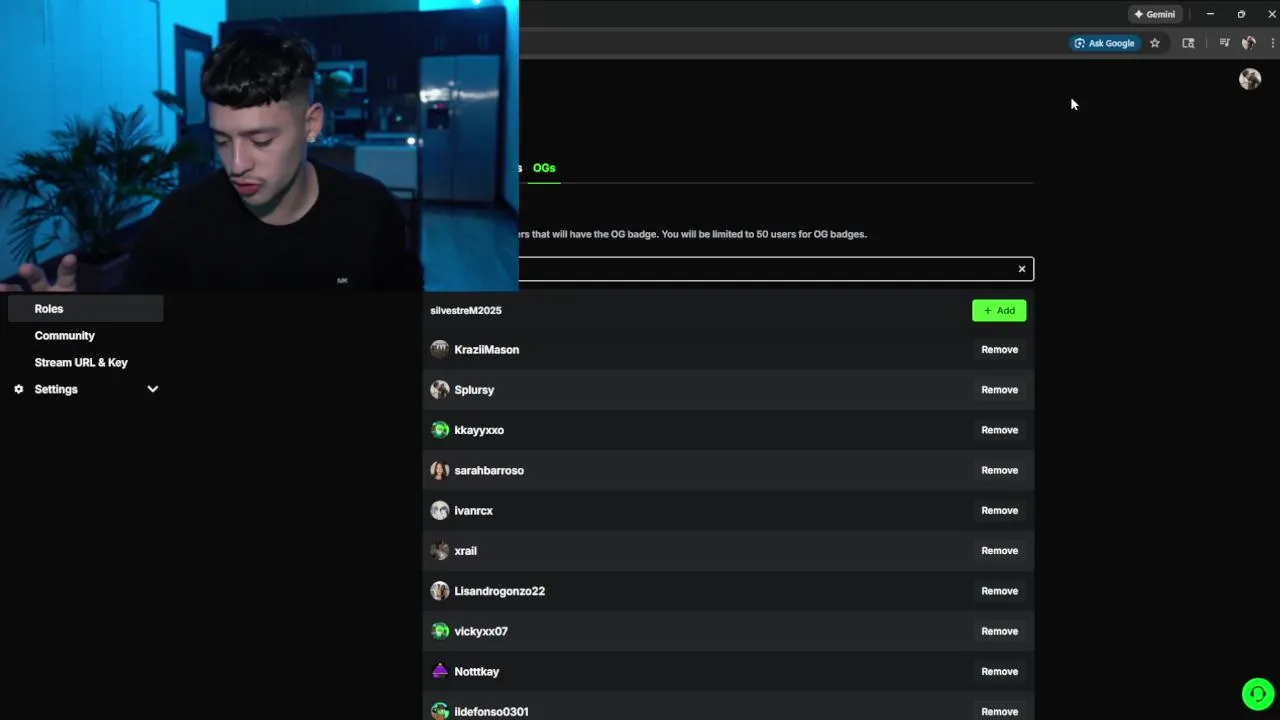1280x720 pixels.
Task: Add silvestreM2025 as an OG
Action: coord(999,311)
